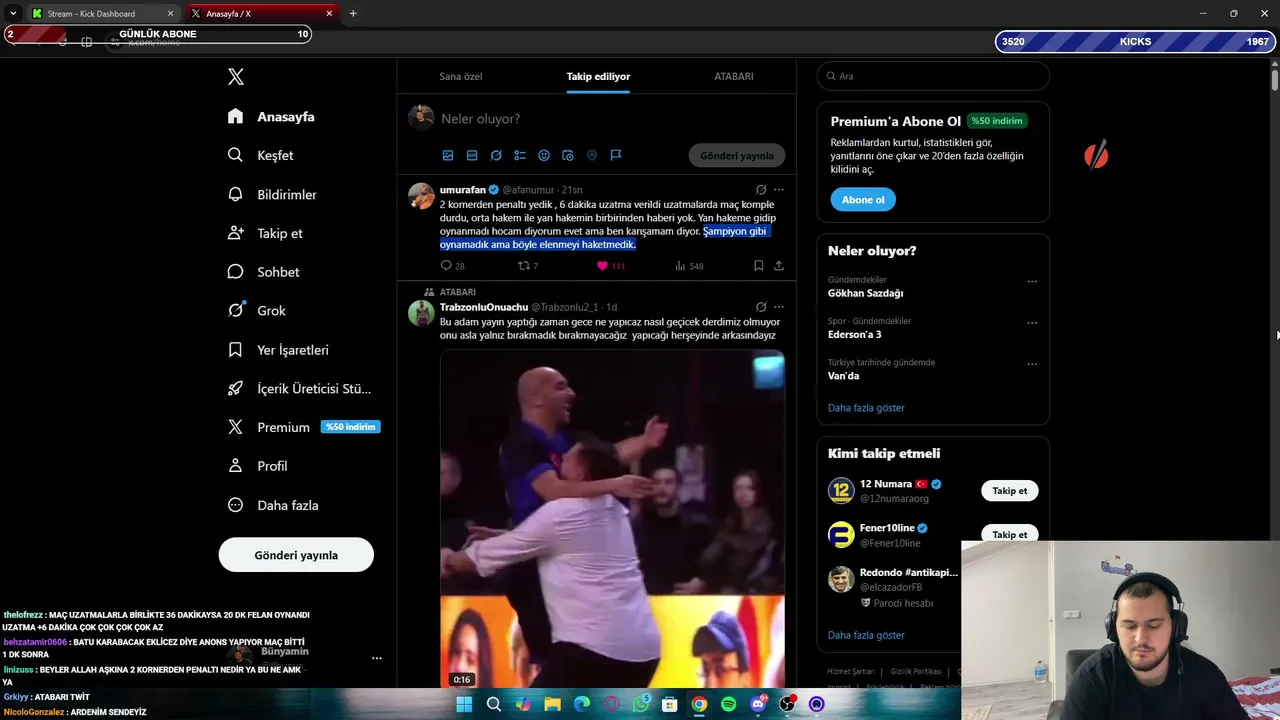View analytics of the umurafan post
This screenshot has height=720, width=1280.
point(689,266)
